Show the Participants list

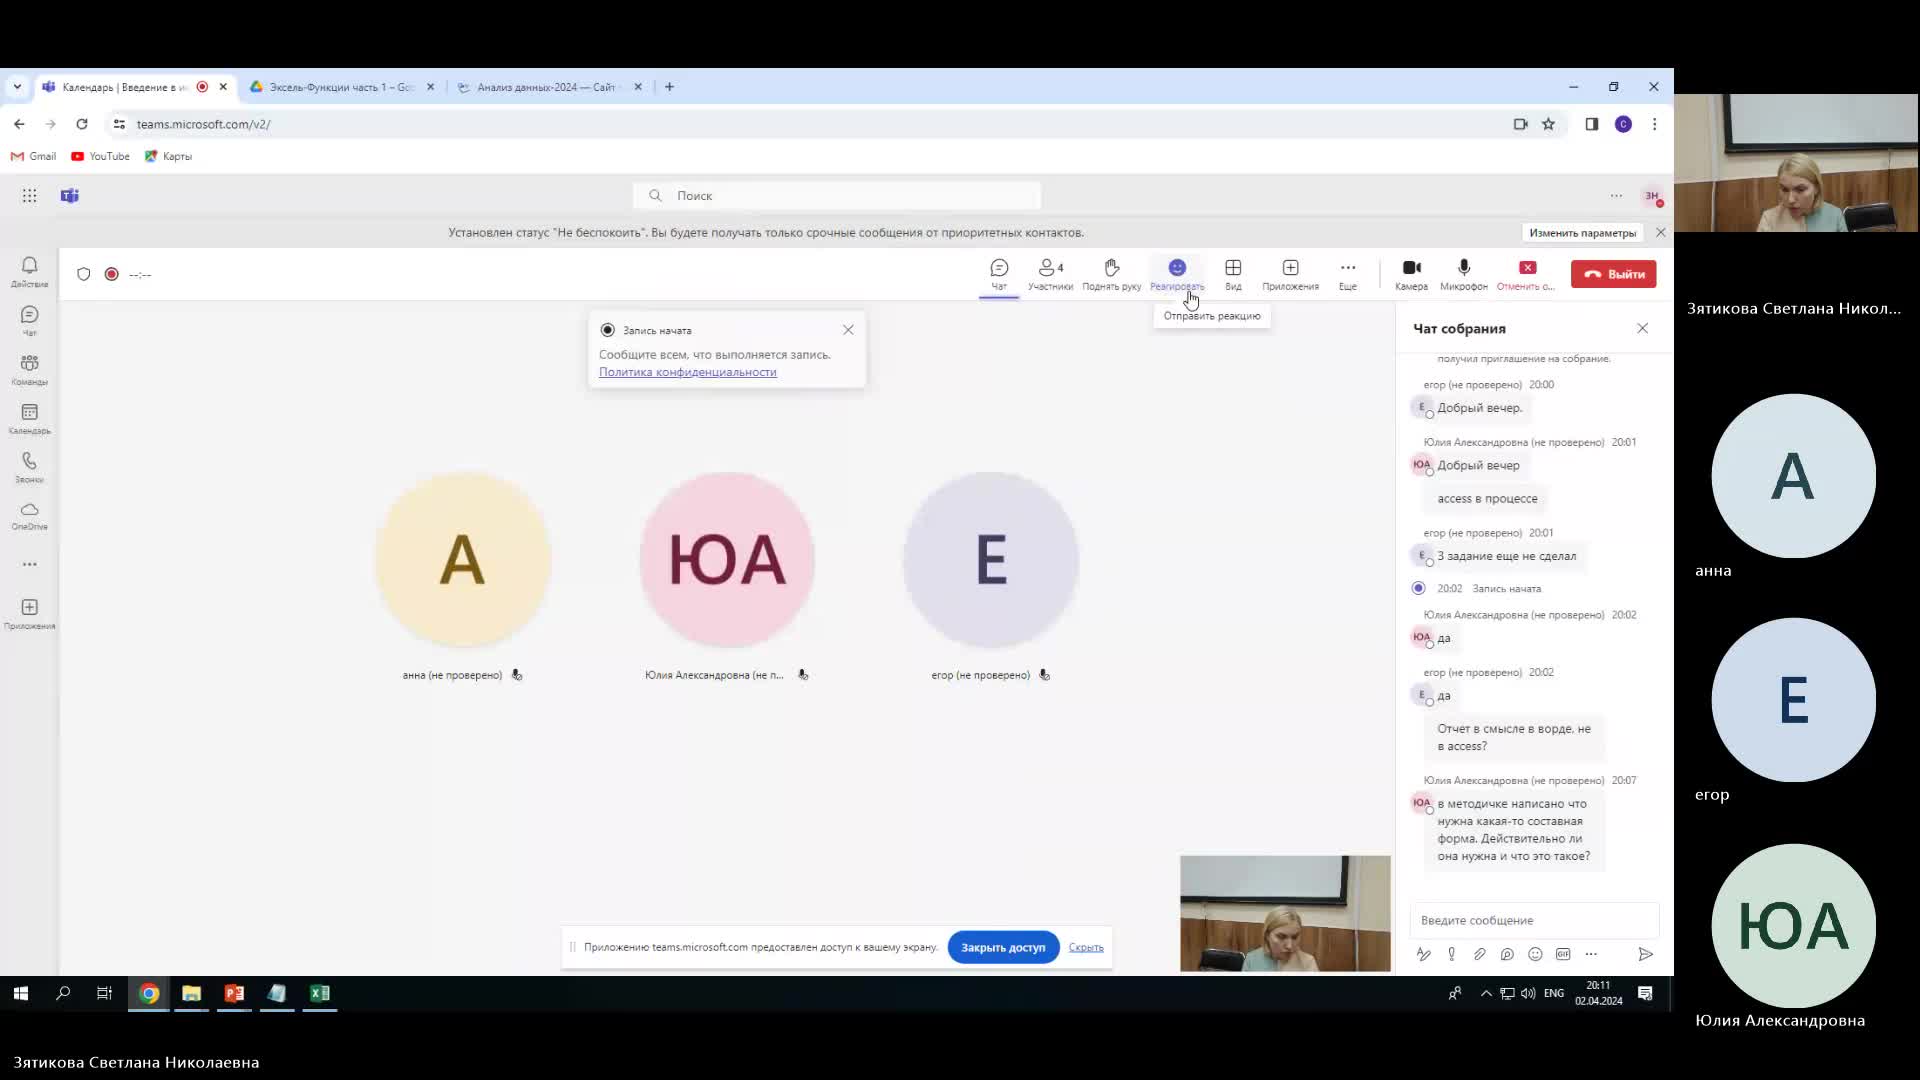(1050, 274)
